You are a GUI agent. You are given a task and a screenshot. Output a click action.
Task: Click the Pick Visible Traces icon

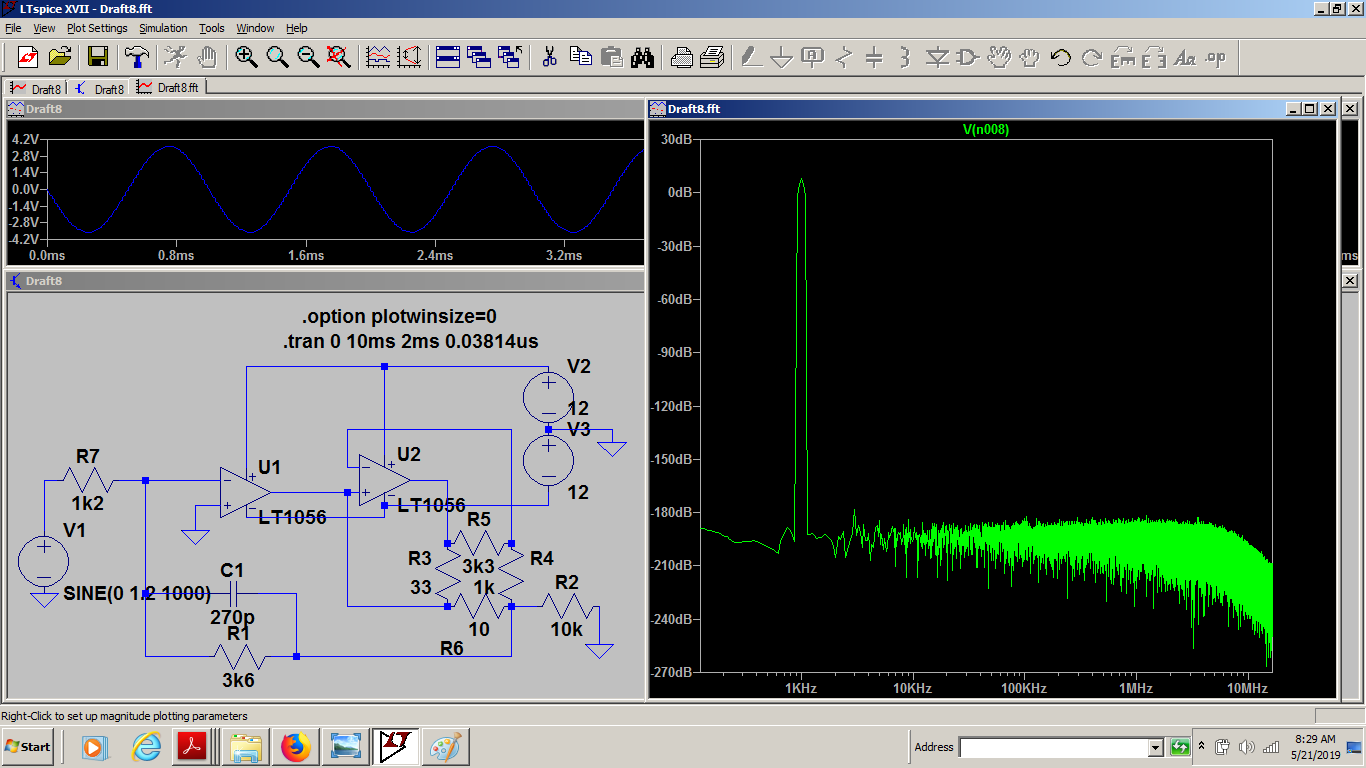[409, 56]
